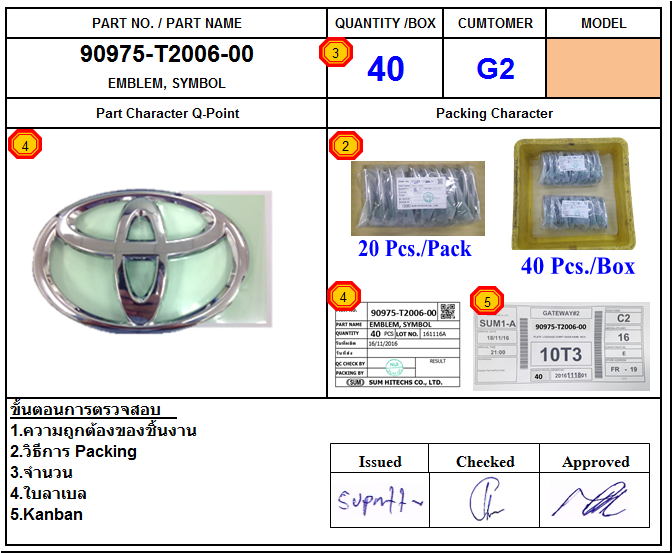This screenshot has width=672, height=553.
Task: Click the 'QUANTITY /BOX' header
Action: 385,23
